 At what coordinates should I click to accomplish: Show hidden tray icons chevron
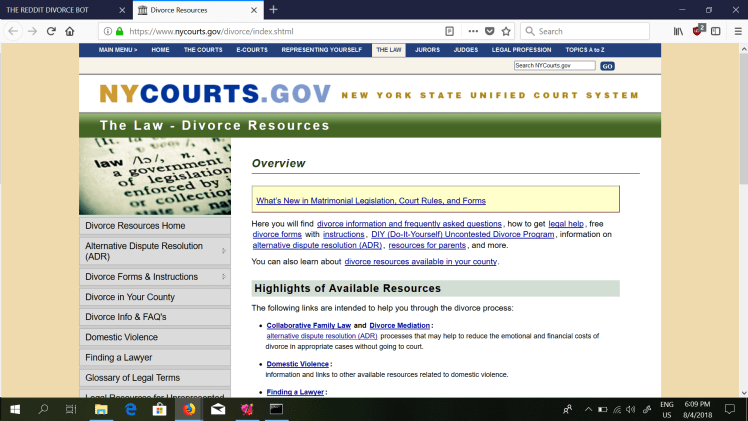click(588, 410)
